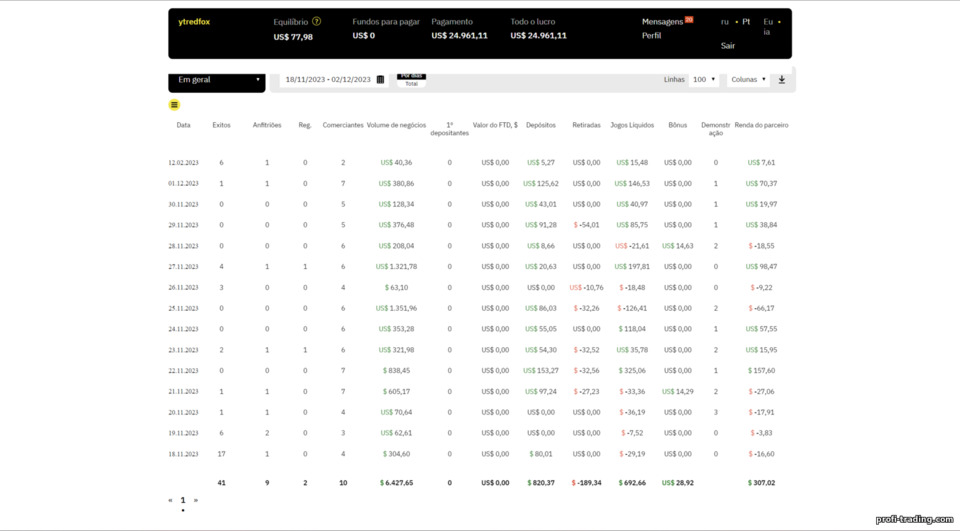Sort by the Anfitriões column header
This screenshot has width=960, height=531.
coord(267,125)
